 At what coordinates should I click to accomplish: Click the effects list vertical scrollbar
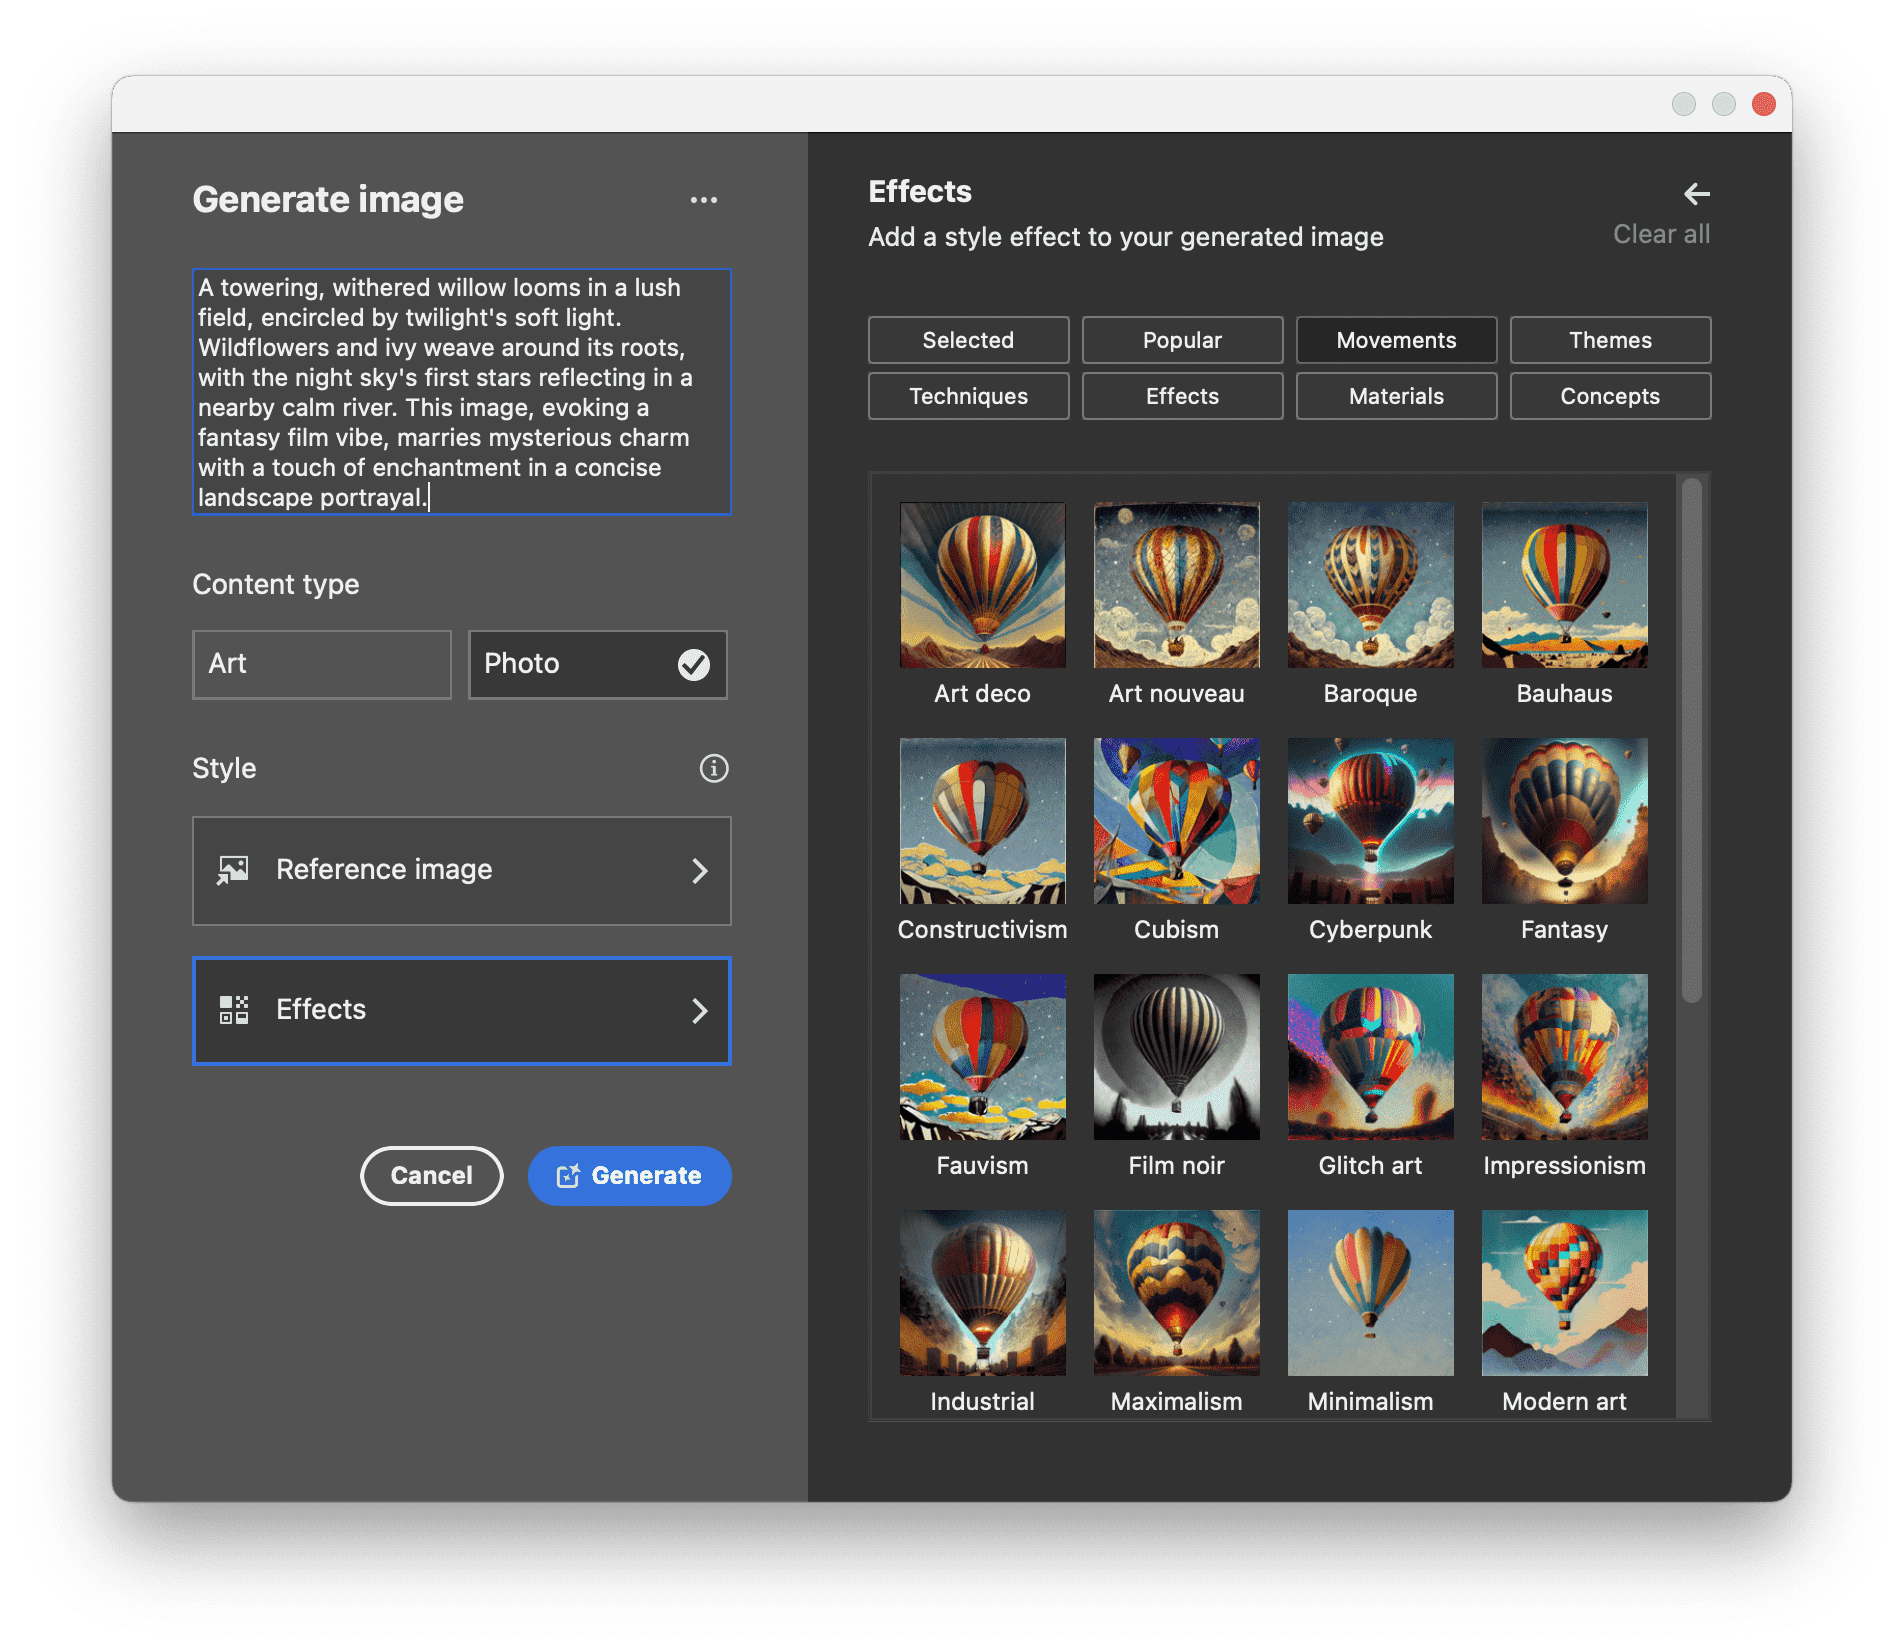click(1691, 740)
